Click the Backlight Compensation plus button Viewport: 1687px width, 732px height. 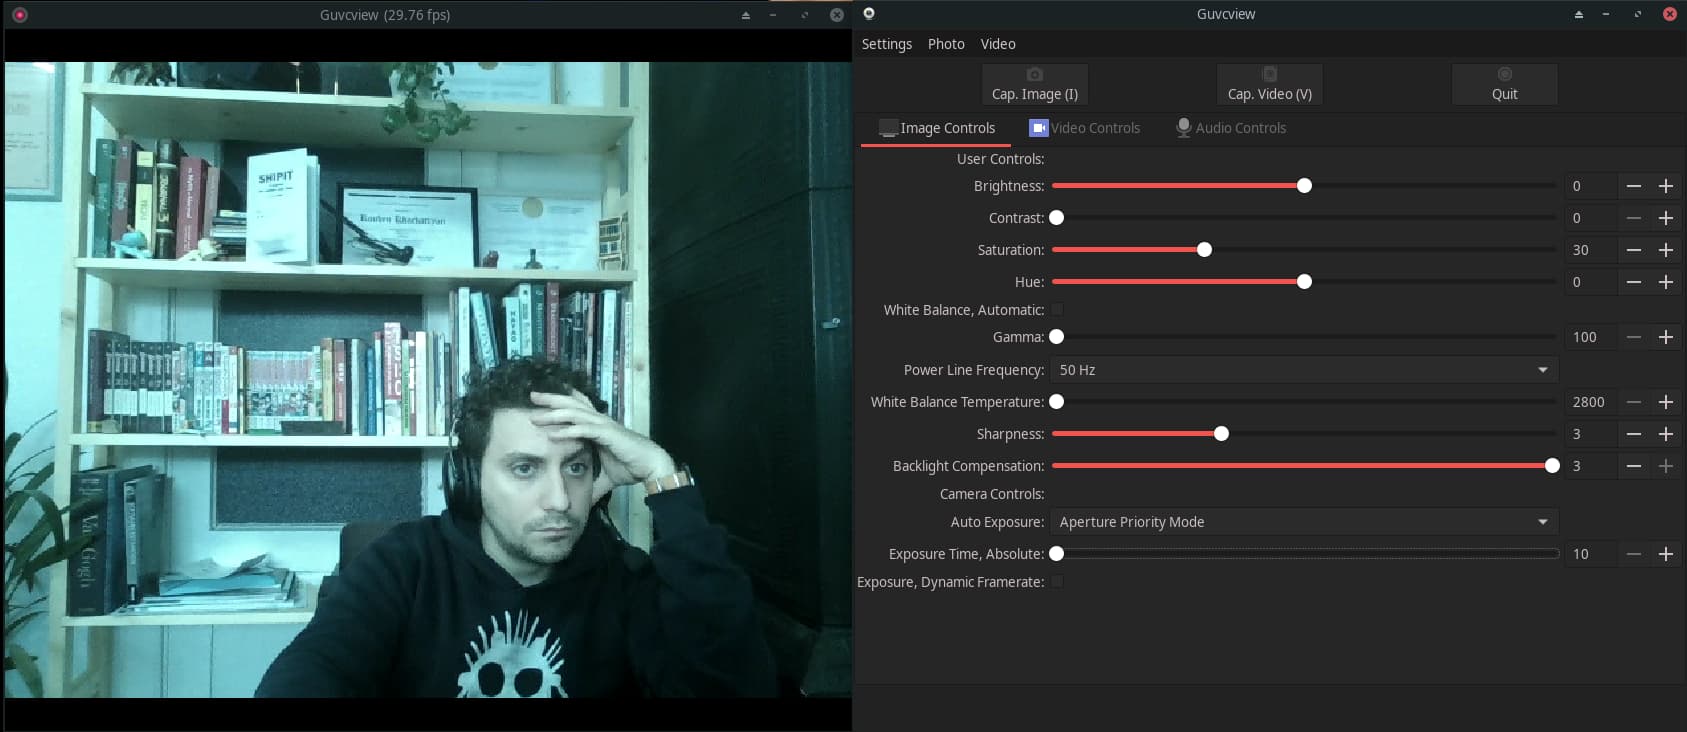[x=1666, y=466]
